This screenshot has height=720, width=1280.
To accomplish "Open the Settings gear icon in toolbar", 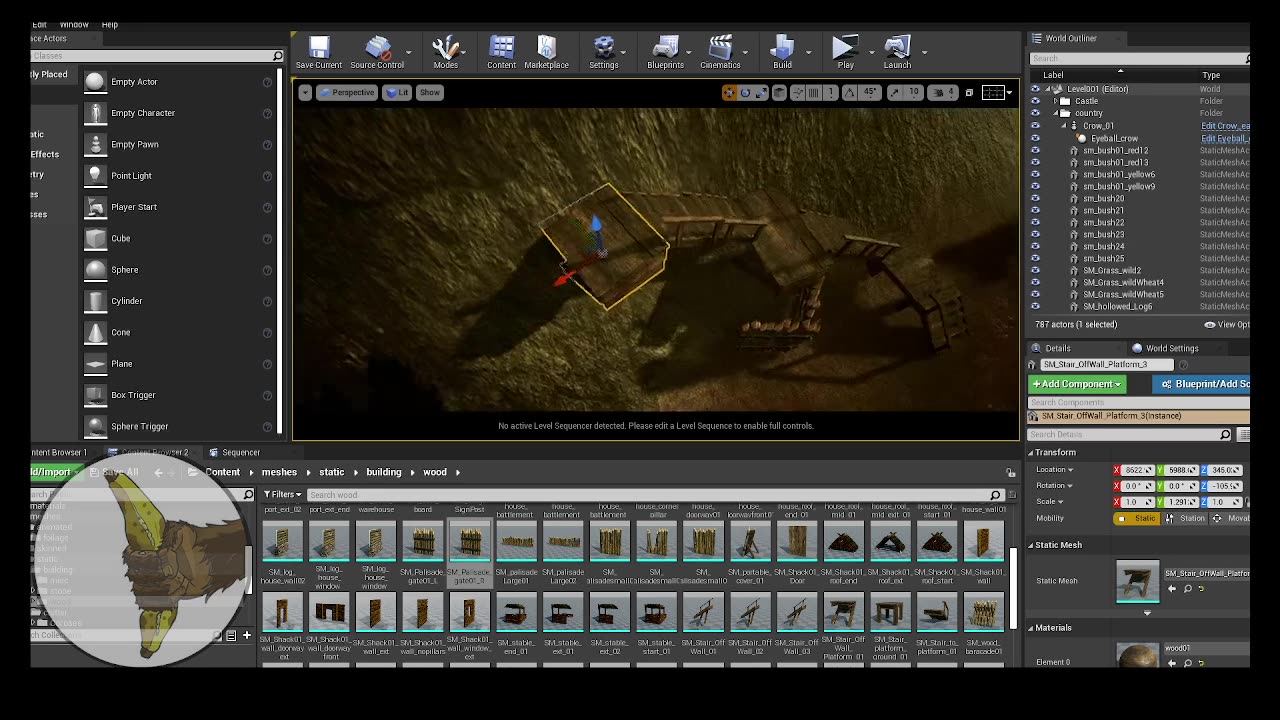I will [x=603, y=52].
